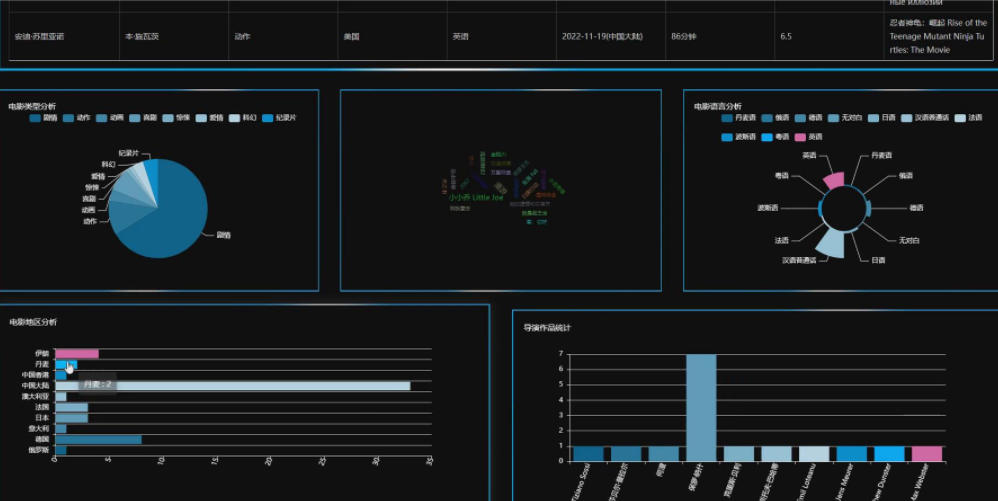
Task: Click the 日本 bar in region chart
Action: click(71, 417)
